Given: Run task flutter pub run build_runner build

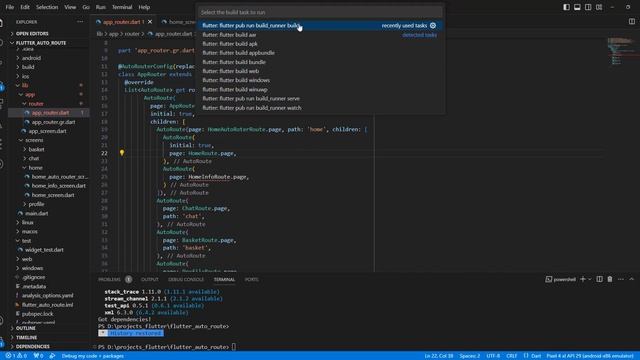Looking at the screenshot, I should (320, 25).
